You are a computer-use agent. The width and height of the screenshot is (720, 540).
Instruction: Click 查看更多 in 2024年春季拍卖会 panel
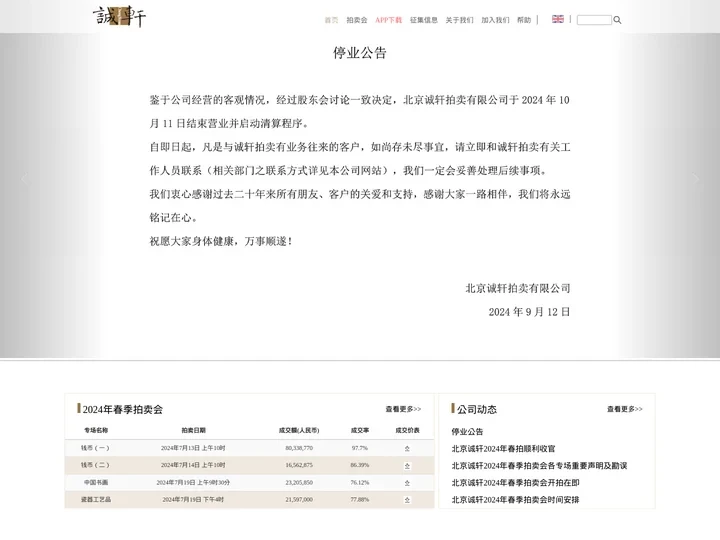(403, 409)
